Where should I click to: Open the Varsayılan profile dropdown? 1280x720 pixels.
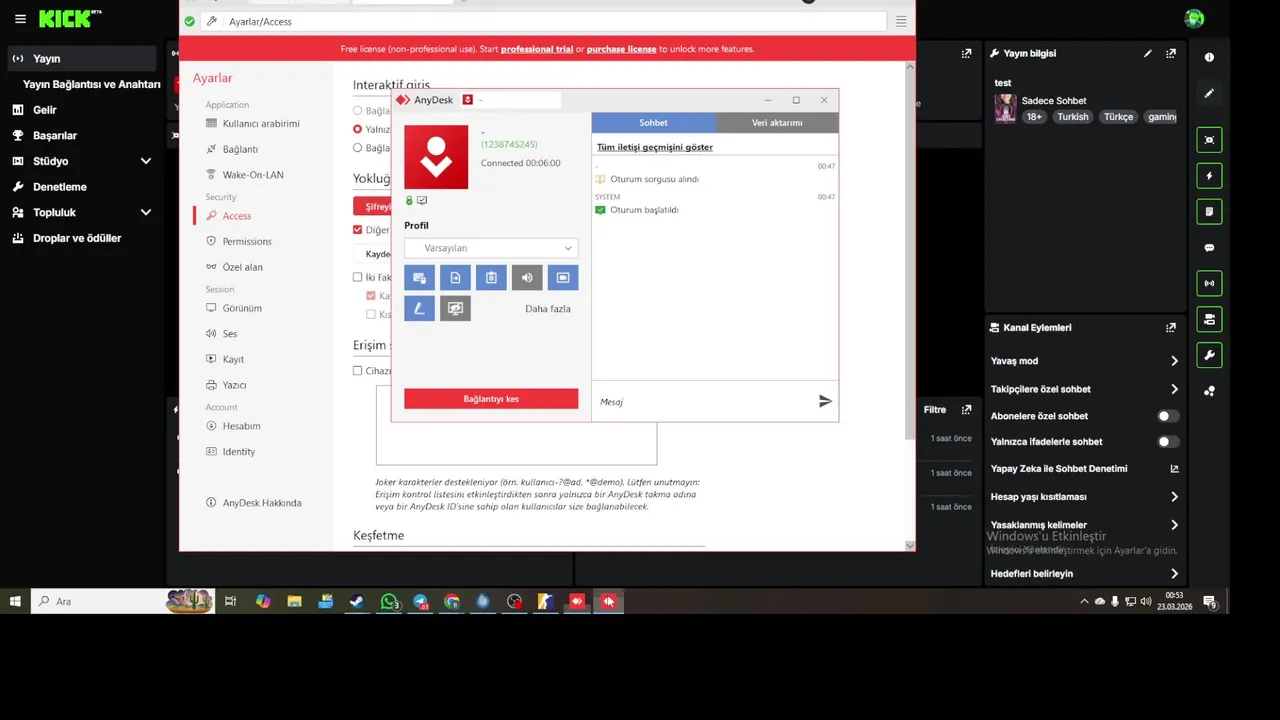491,248
